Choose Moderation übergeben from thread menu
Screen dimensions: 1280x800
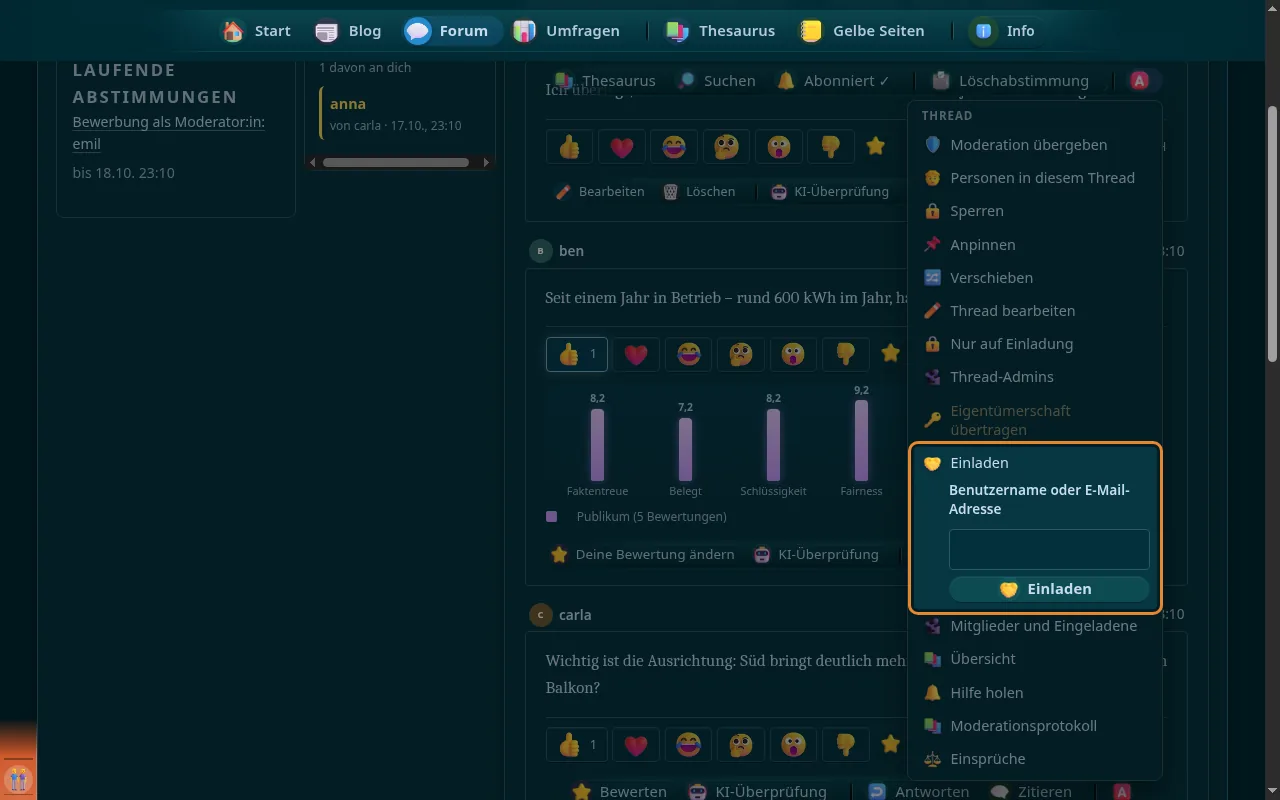point(1034,145)
